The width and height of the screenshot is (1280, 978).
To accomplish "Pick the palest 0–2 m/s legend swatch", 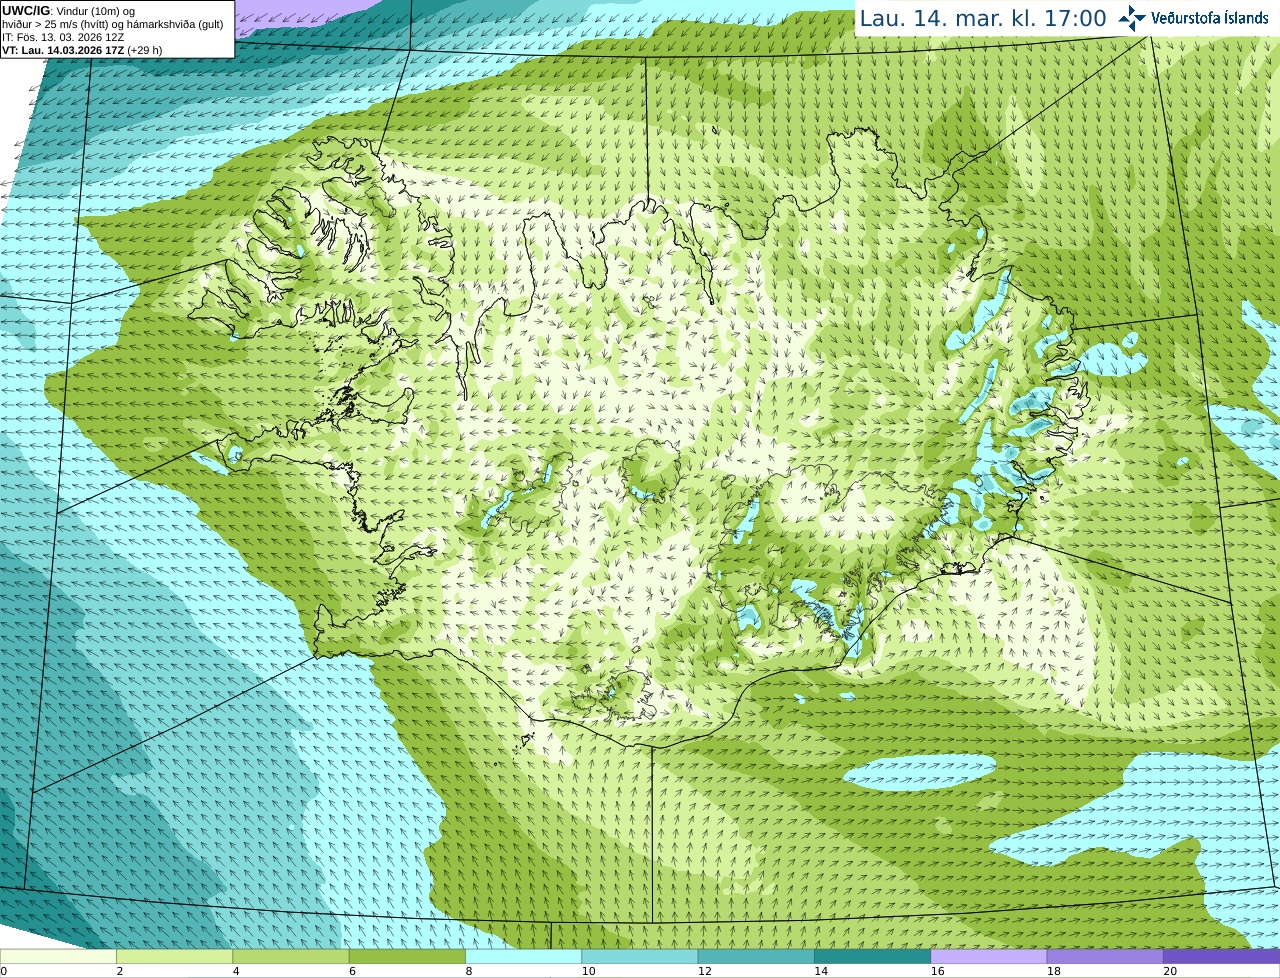I will pyautogui.click(x=58, y=956).
